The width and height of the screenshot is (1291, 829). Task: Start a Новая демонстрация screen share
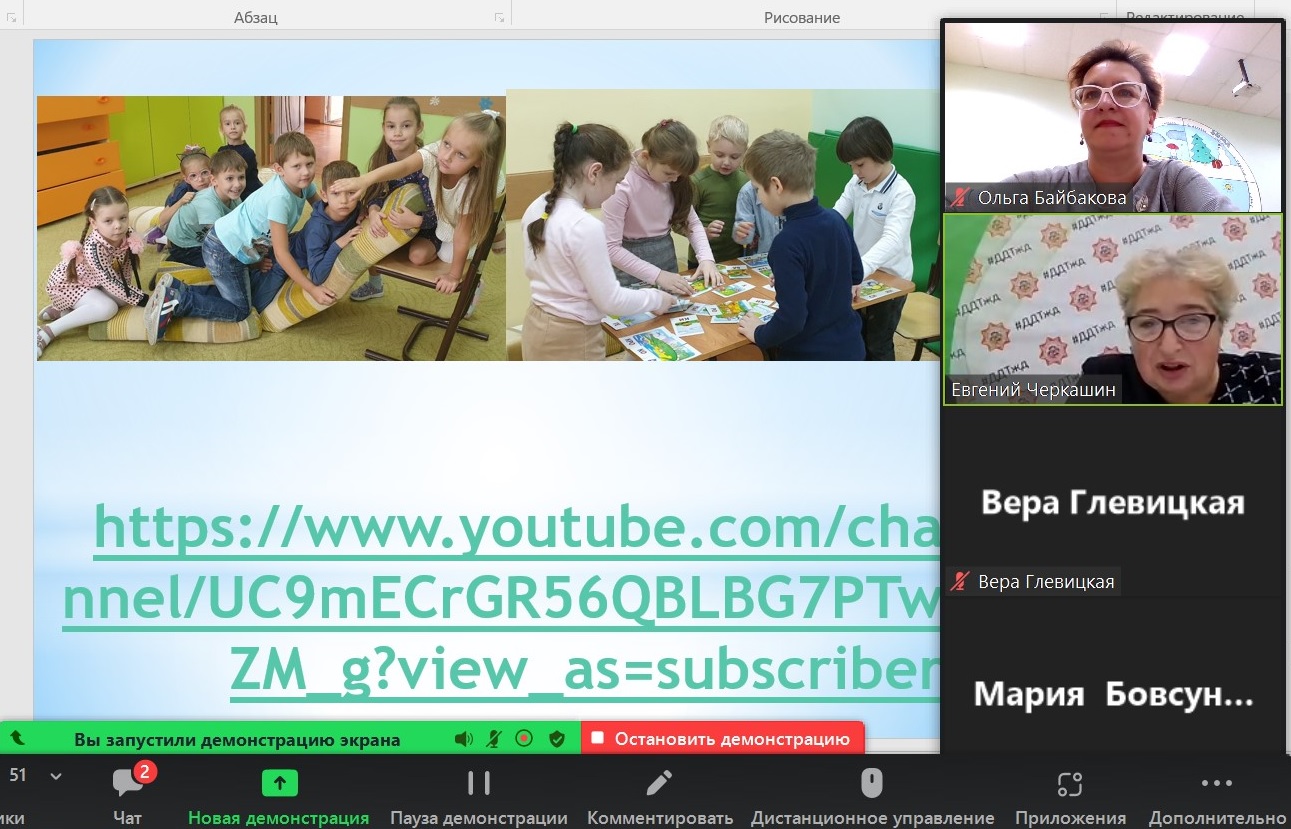click(x=279, y=796)
